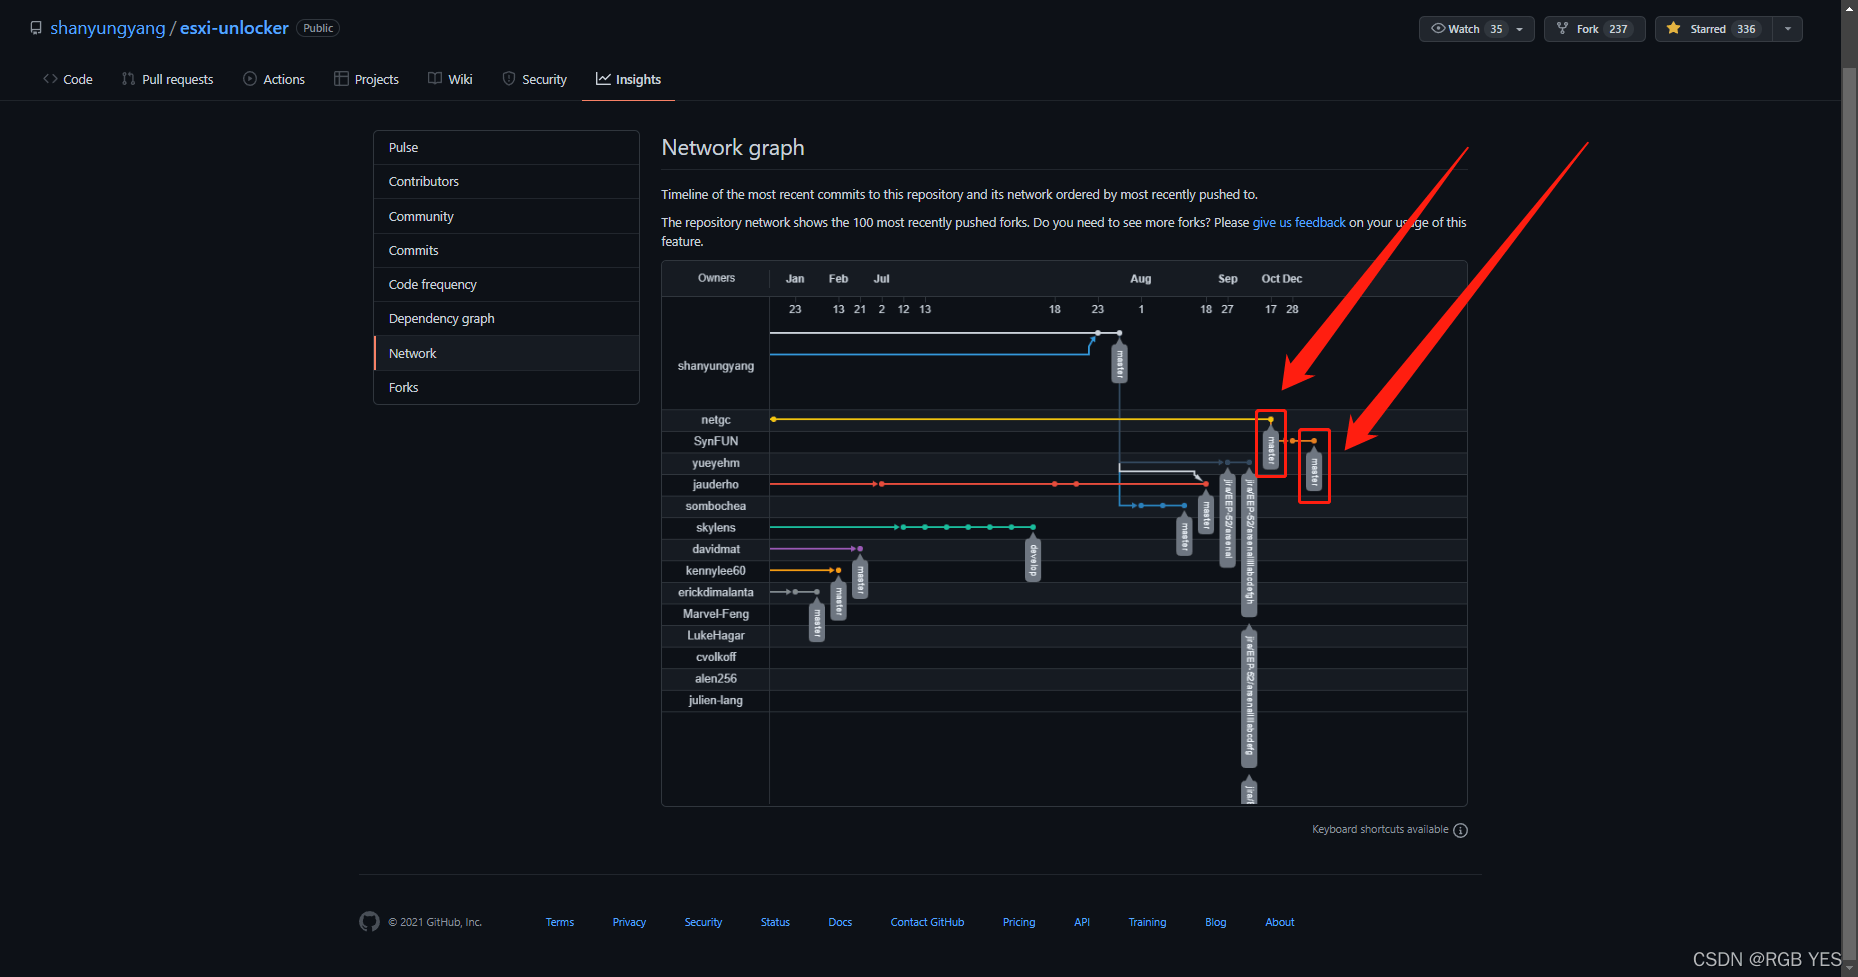Open the Privacy footer link
The width and height of the screenshot is (1858, 977).
click(629, 922)
